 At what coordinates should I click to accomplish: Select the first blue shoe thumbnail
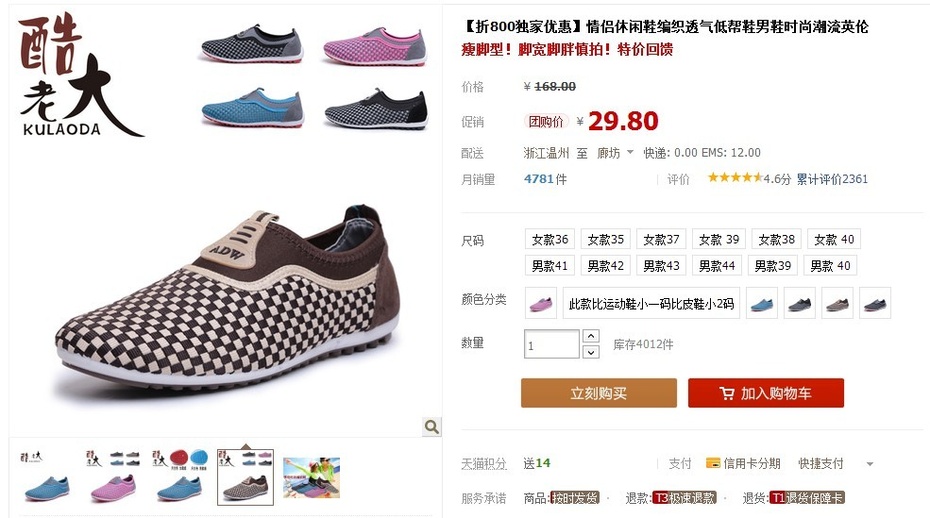[x=46, y=477]
